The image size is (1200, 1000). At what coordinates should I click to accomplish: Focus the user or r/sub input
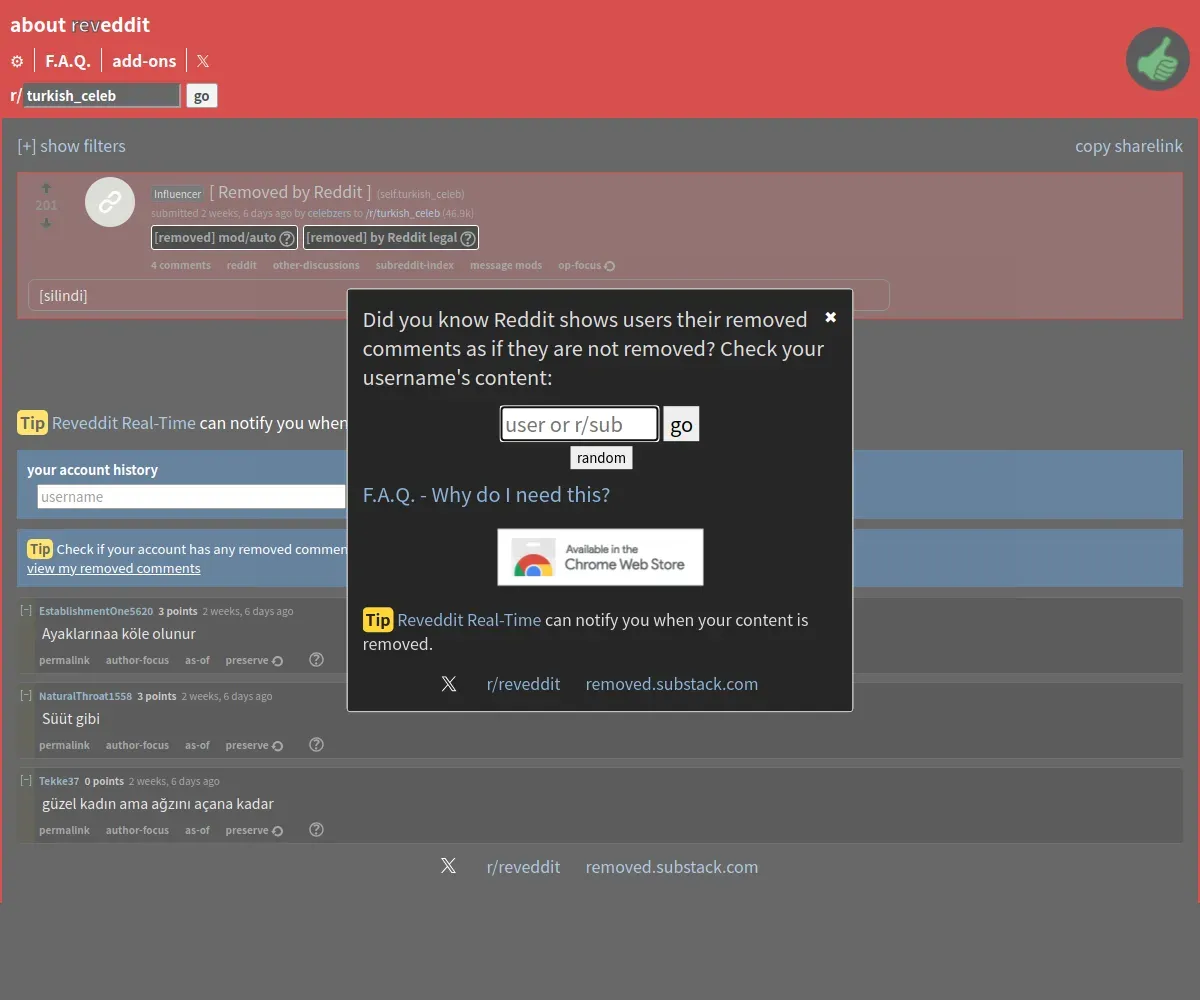[x=579, y=424]
